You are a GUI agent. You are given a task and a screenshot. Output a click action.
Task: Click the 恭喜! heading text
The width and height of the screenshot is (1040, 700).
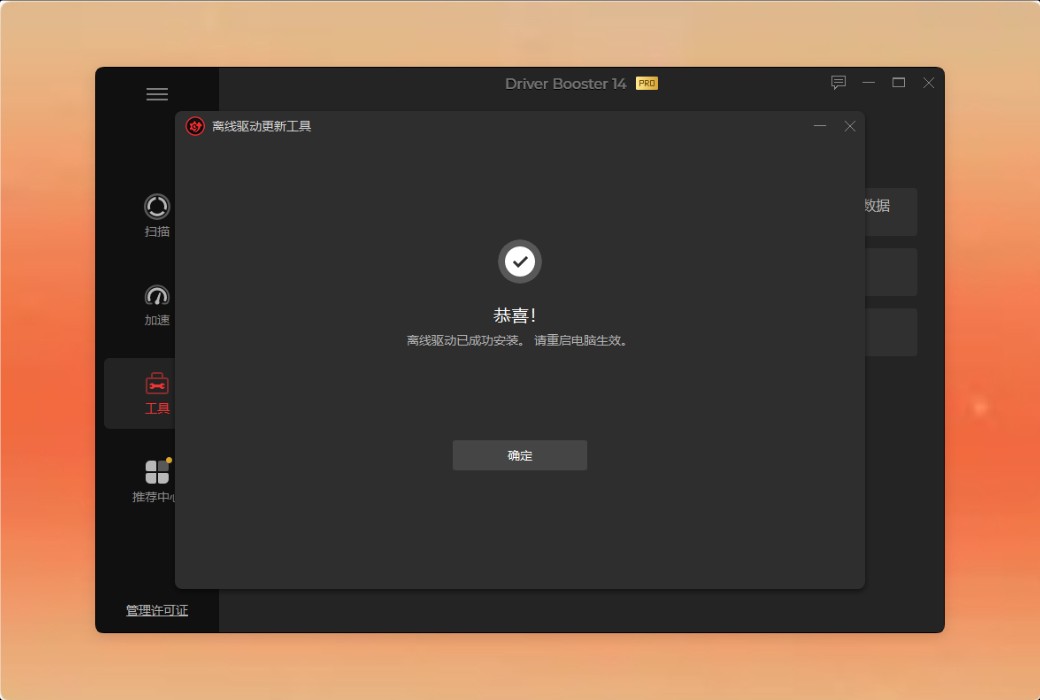(515, 315)
